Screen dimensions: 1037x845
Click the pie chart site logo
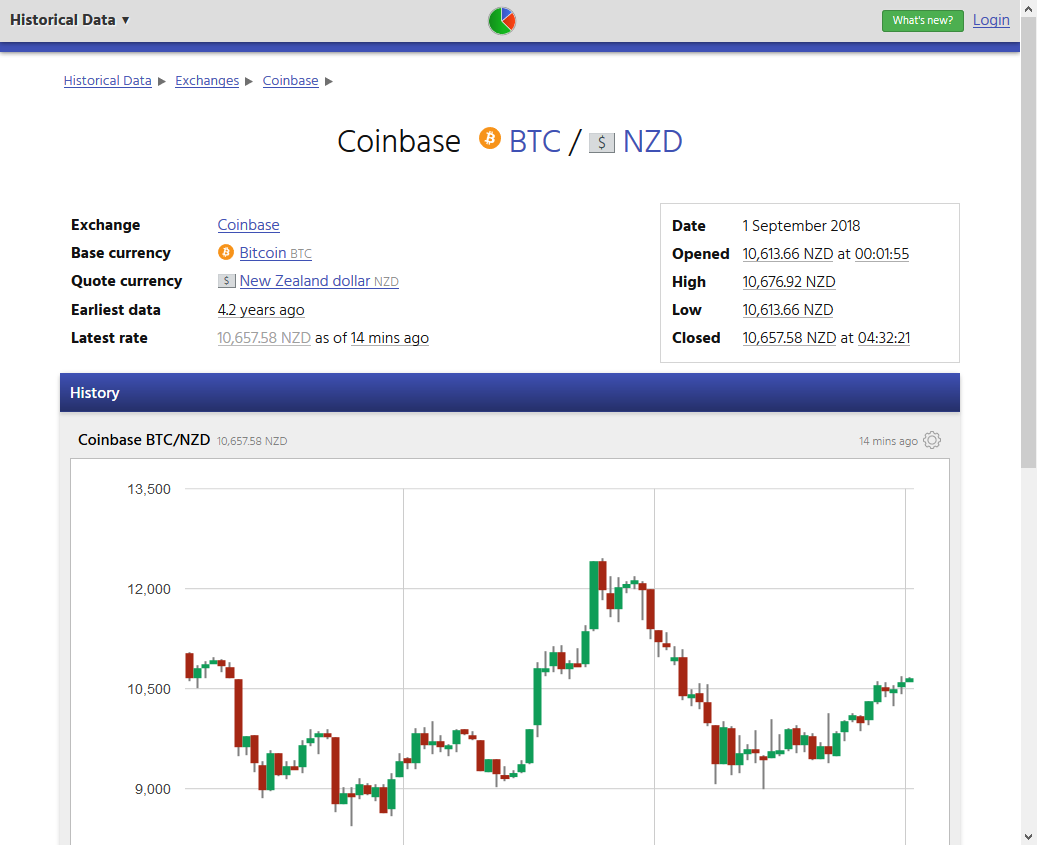pyautogui.click(x=502, y=20)
